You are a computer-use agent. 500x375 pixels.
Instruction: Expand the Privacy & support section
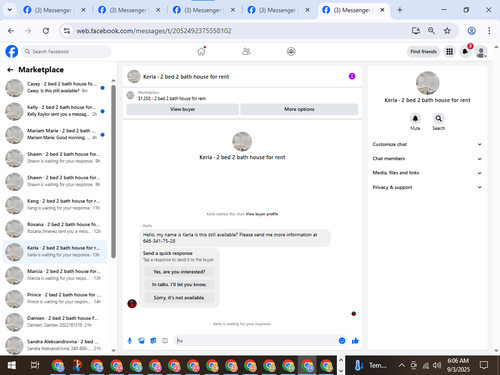(x=427, y=187)
